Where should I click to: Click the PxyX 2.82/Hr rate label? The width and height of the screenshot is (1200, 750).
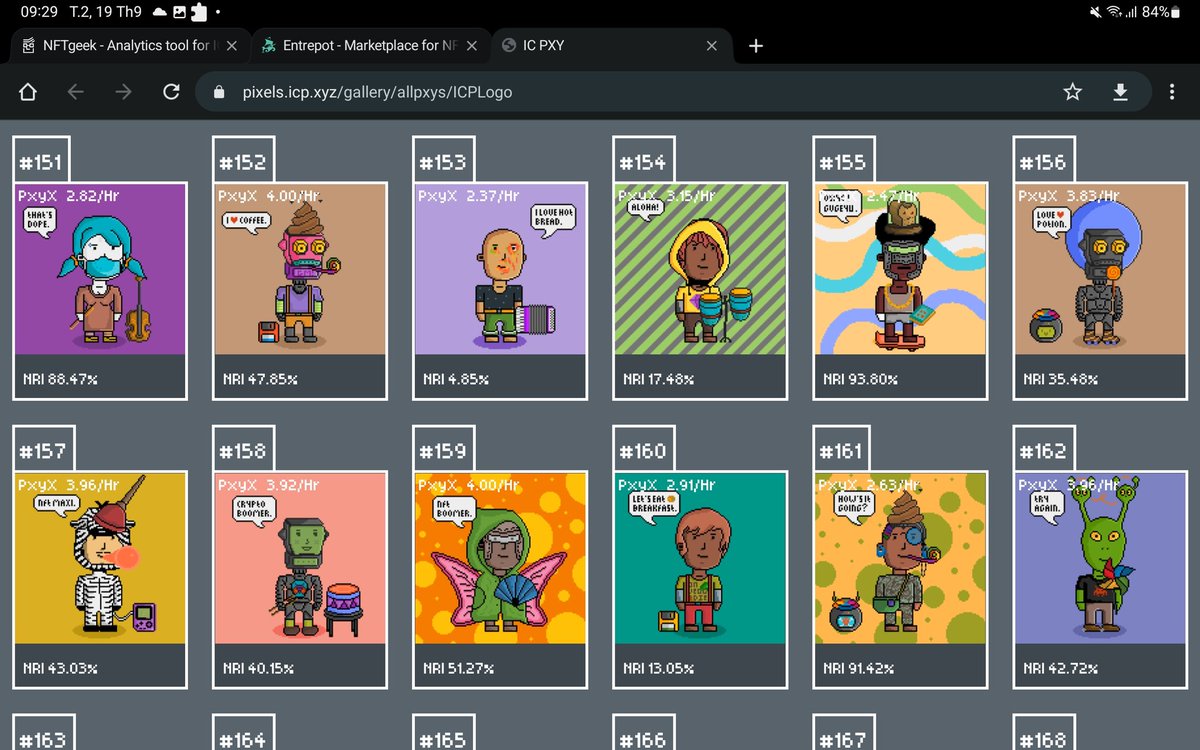tap(69, 196)
